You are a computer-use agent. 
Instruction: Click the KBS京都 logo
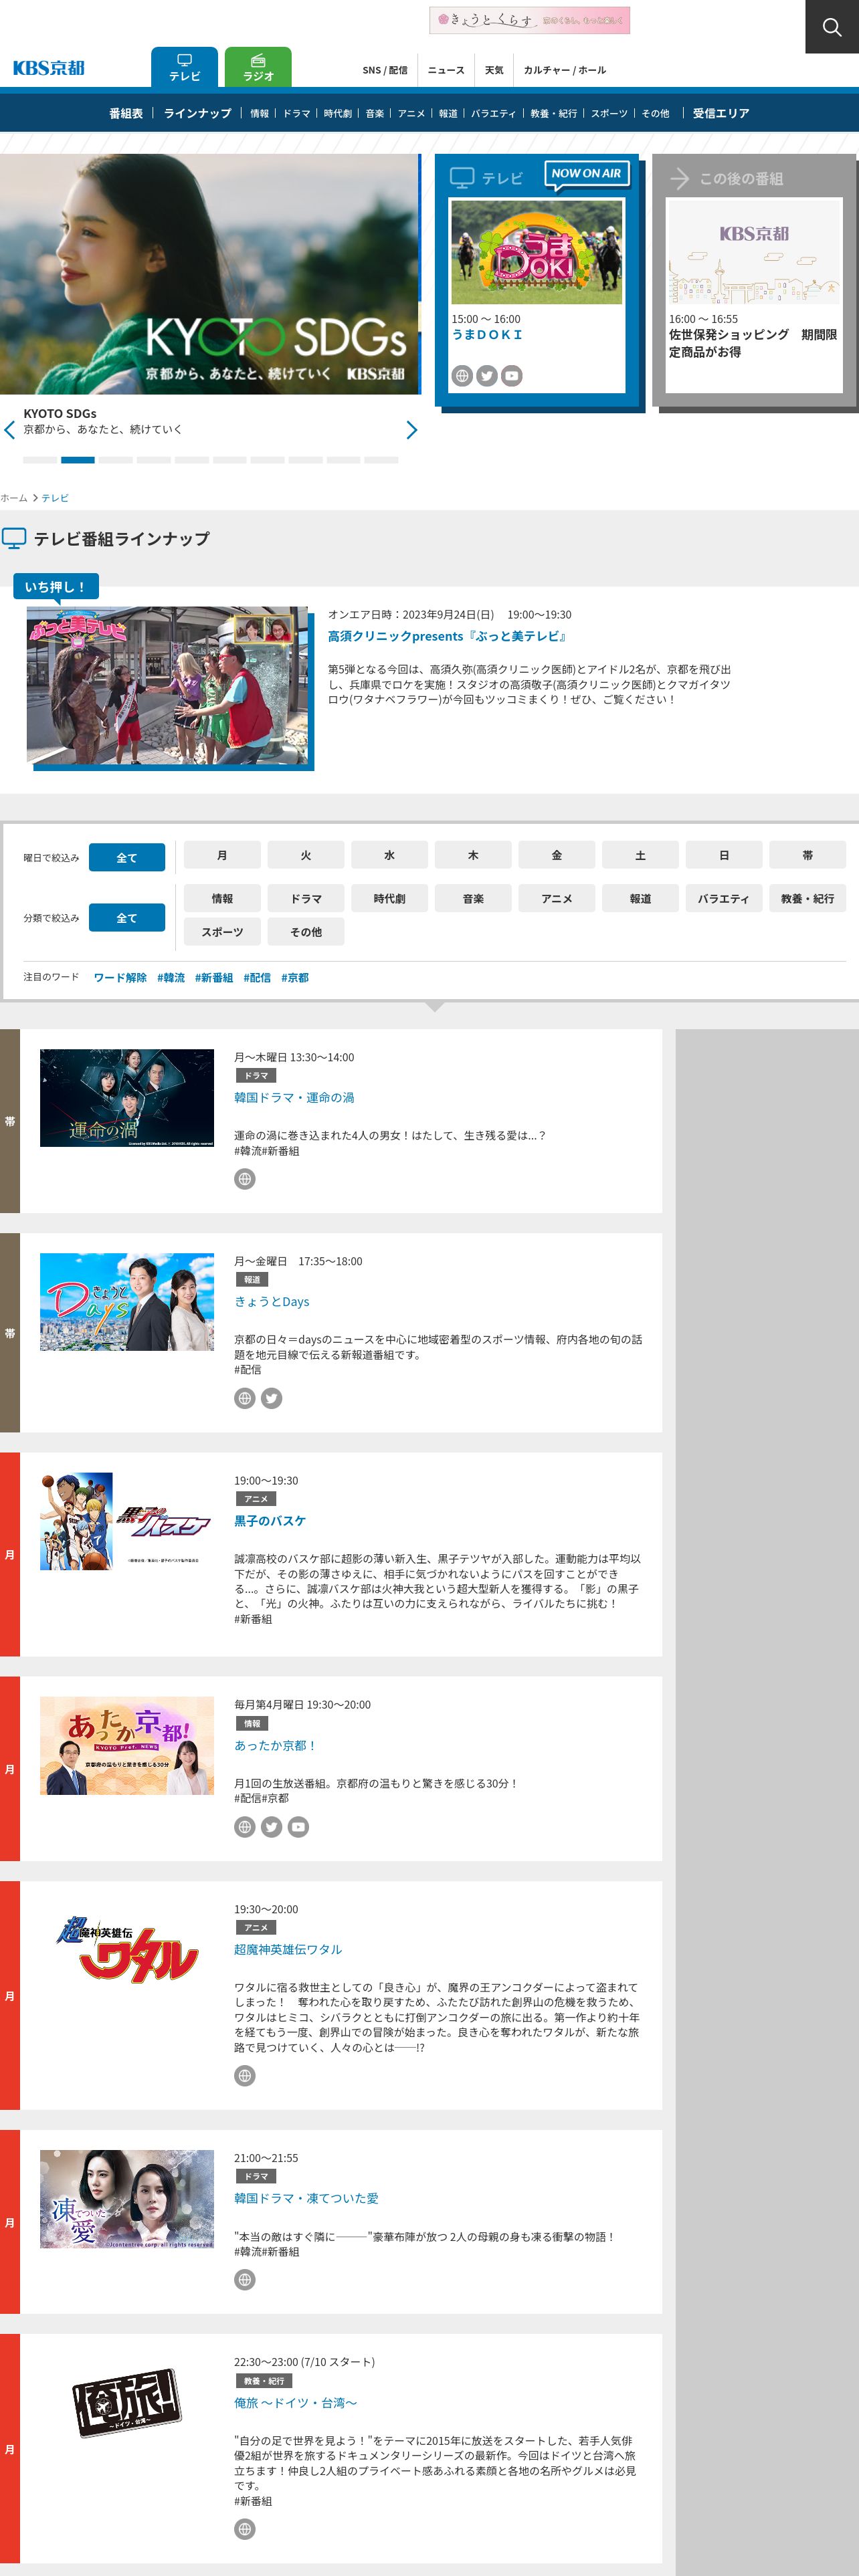[x=48, y=68]
